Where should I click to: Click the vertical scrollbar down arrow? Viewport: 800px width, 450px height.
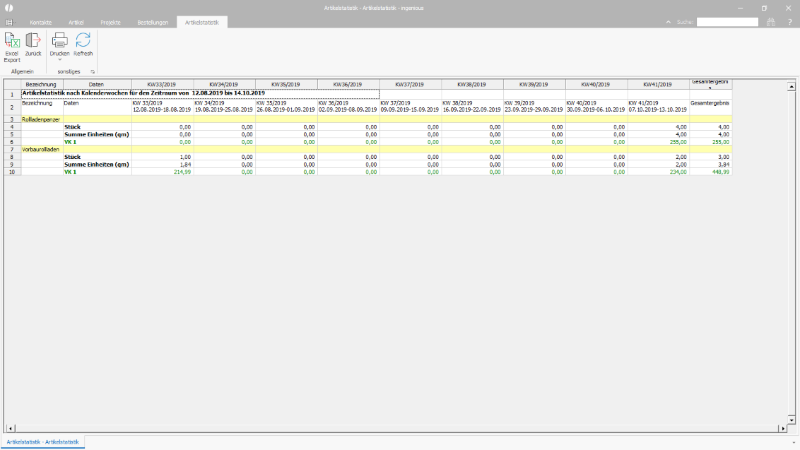click(x=791, y=419)
